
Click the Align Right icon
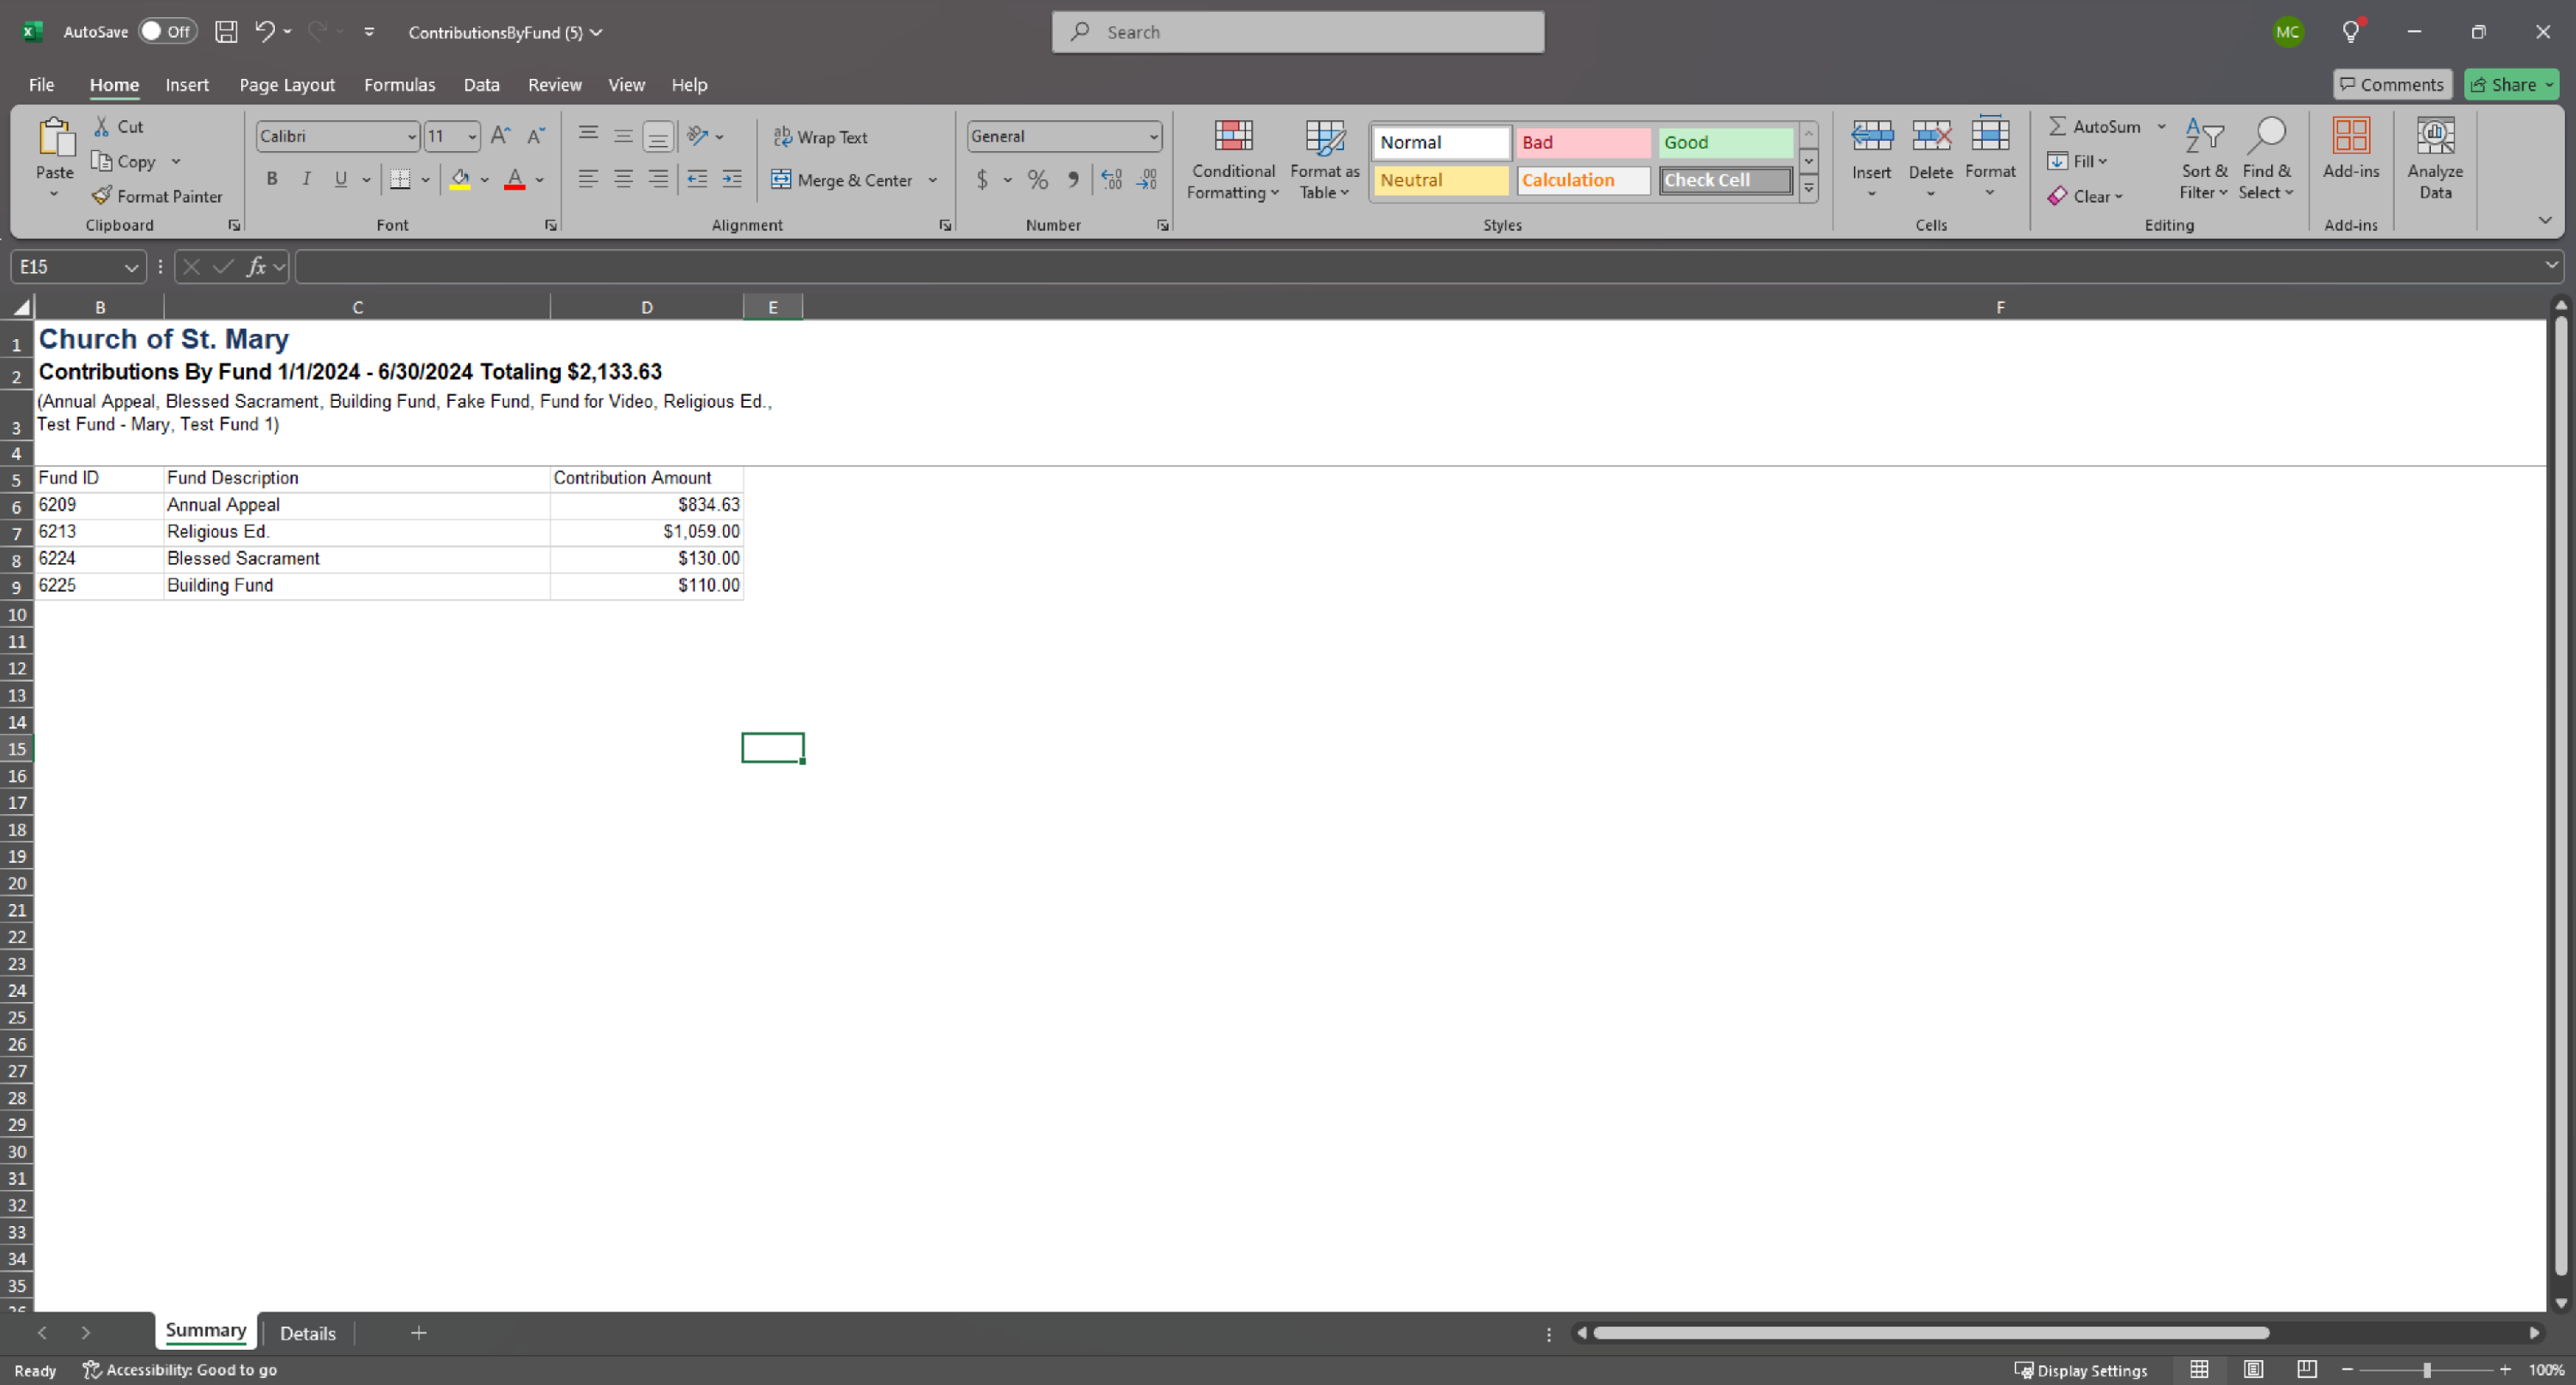pyautogui.click(x=658, y=179)
